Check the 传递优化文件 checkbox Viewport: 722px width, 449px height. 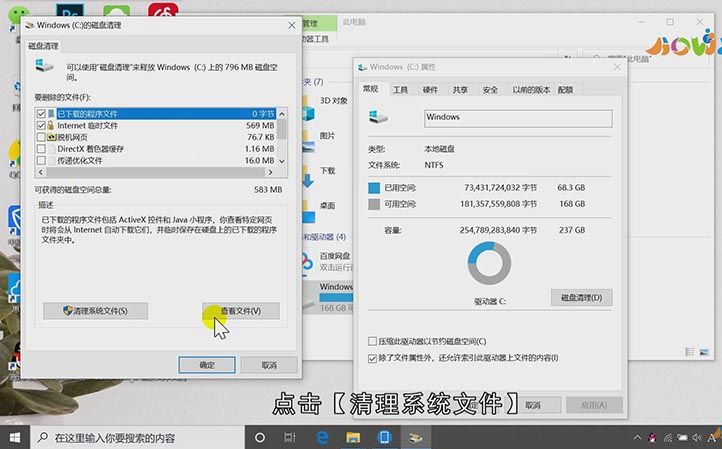[41, 160]
